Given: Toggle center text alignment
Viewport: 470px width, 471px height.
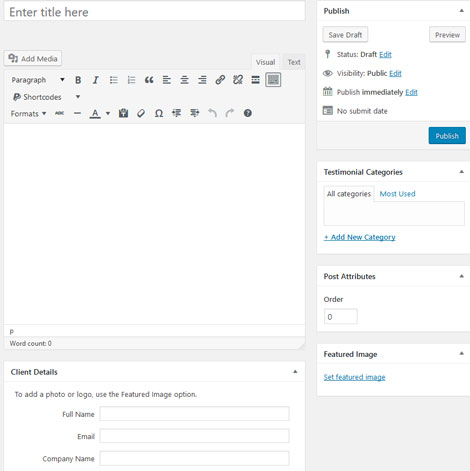Looking at the screenshot, I should [x=184, y=80].
